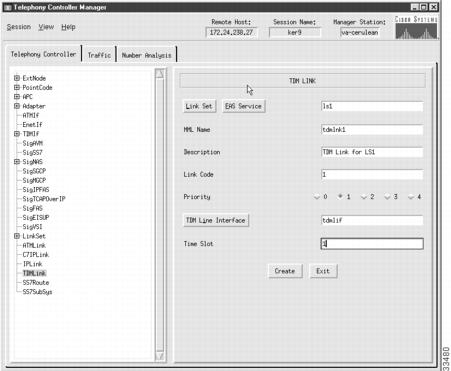Maximize the Telephony Controller Manager window

[x=423, y=7]
